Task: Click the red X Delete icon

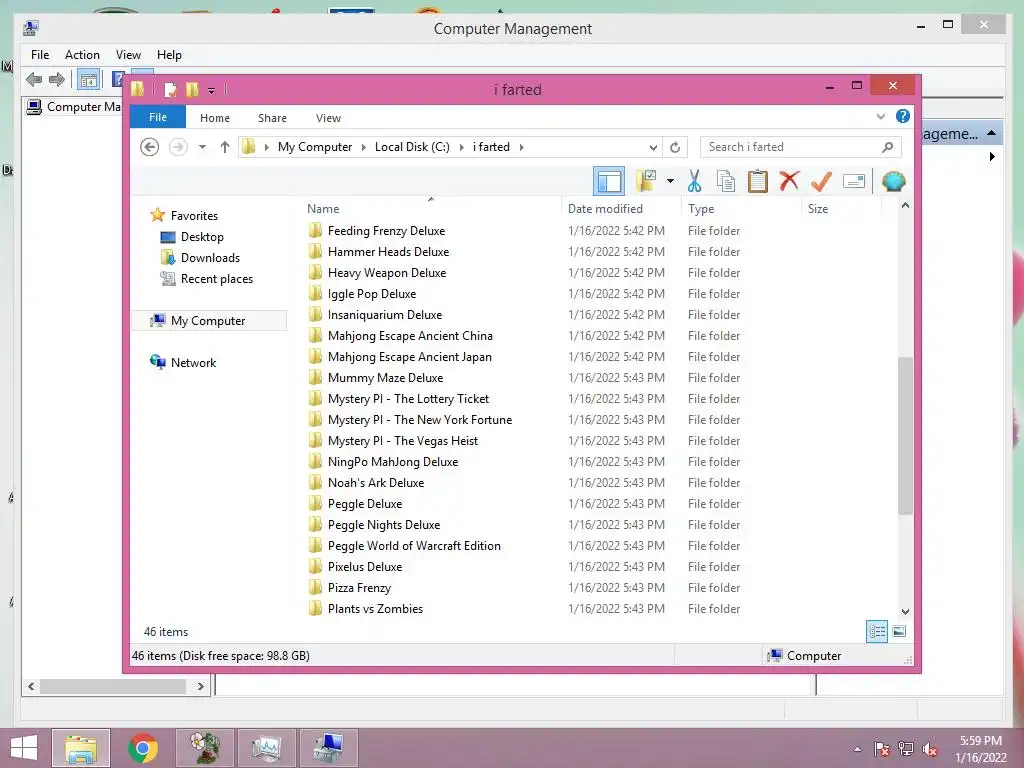Action: (789, 180)
